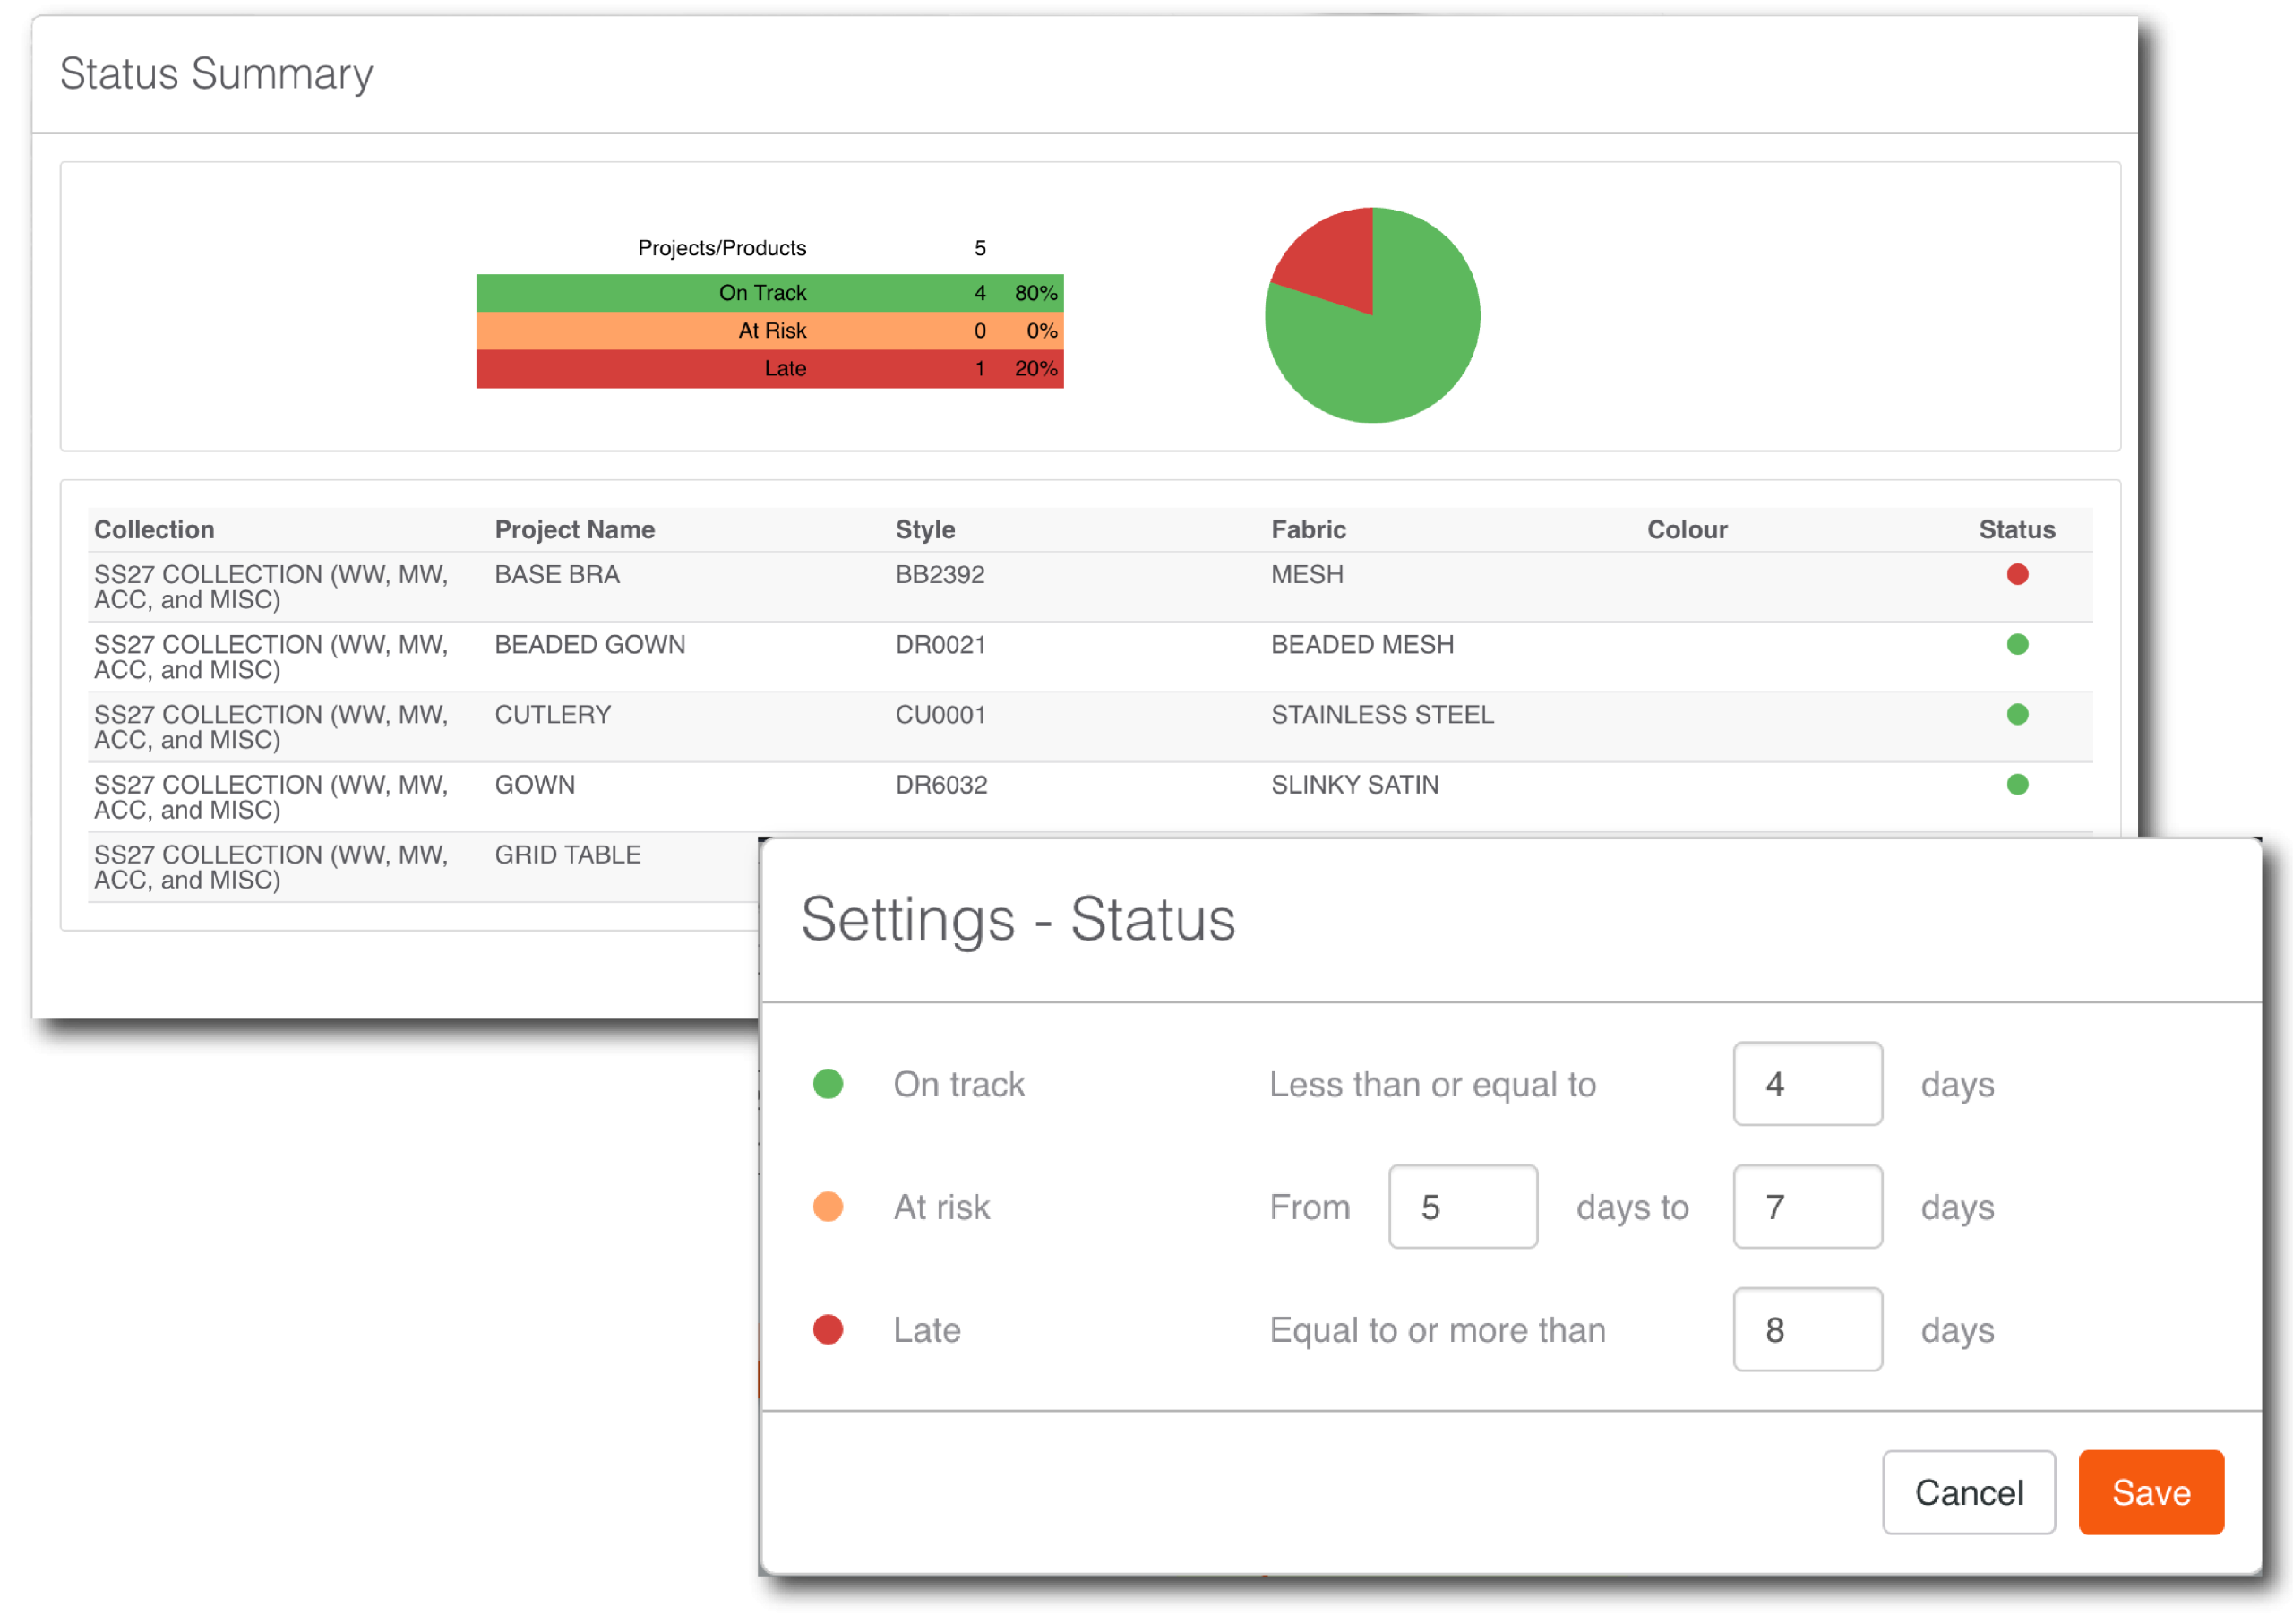The image size is (2293, 1624).
Task: Click the red status dot for BASE BRA
Action: [2017, 574]
